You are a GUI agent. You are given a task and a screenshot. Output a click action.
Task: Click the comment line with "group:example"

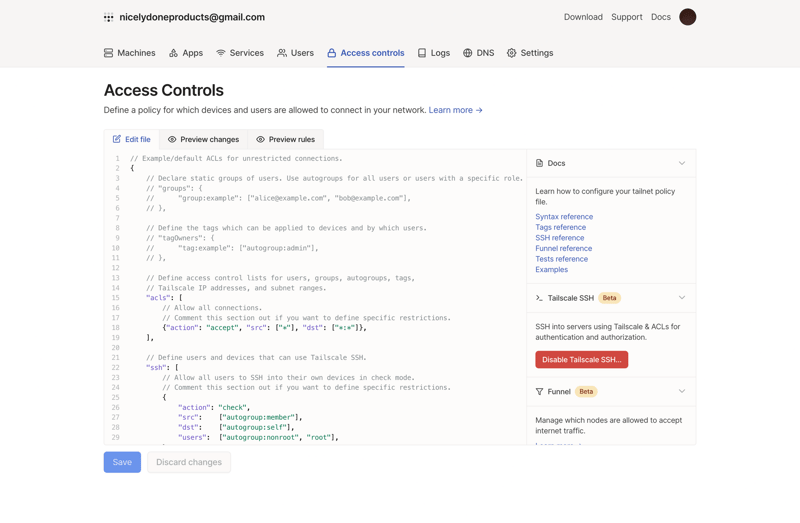279,198
